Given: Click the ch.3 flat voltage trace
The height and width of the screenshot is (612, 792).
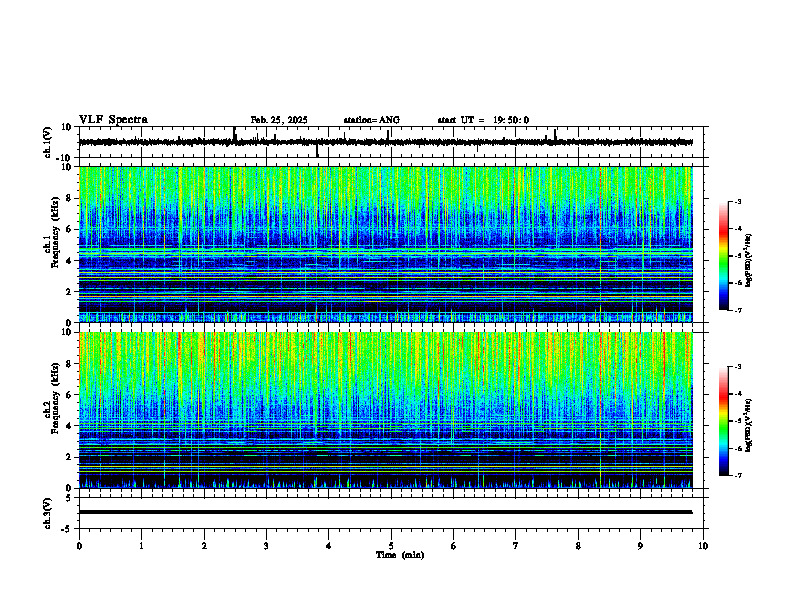Looking at the screenshot, I should pyautogui.click(x=385, y=512).
